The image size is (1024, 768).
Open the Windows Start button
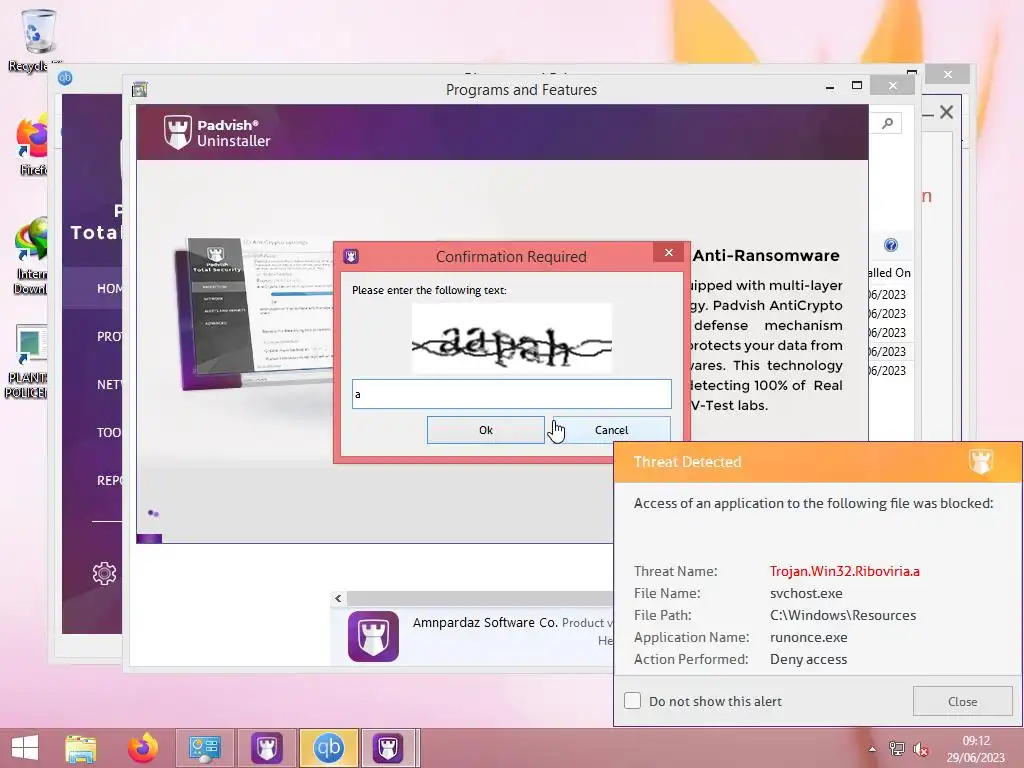tap(25, 748)
